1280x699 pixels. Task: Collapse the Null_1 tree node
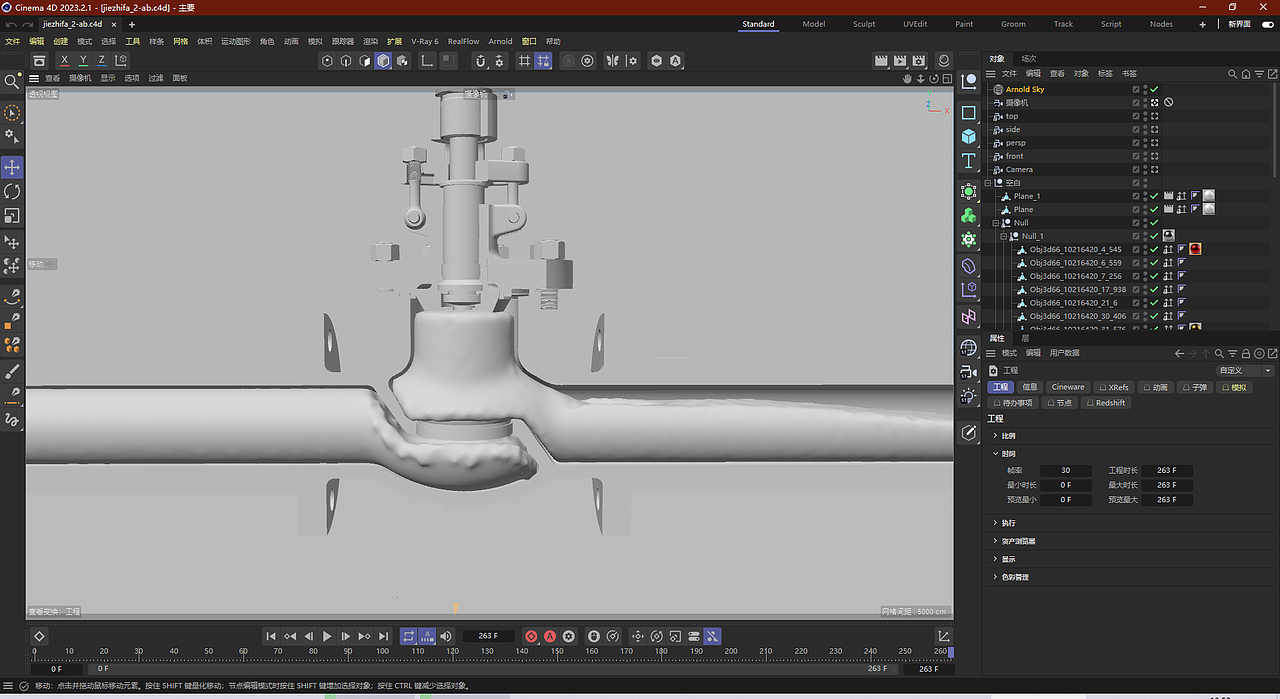pyautogui.click(x=1004, y=236)
